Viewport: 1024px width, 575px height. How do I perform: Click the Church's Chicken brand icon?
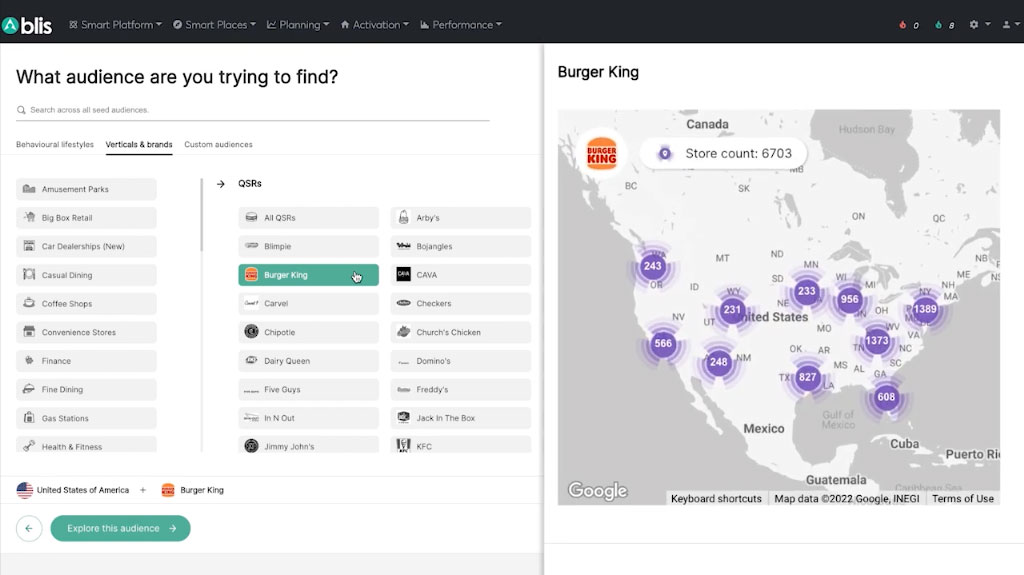pos(404,331)
